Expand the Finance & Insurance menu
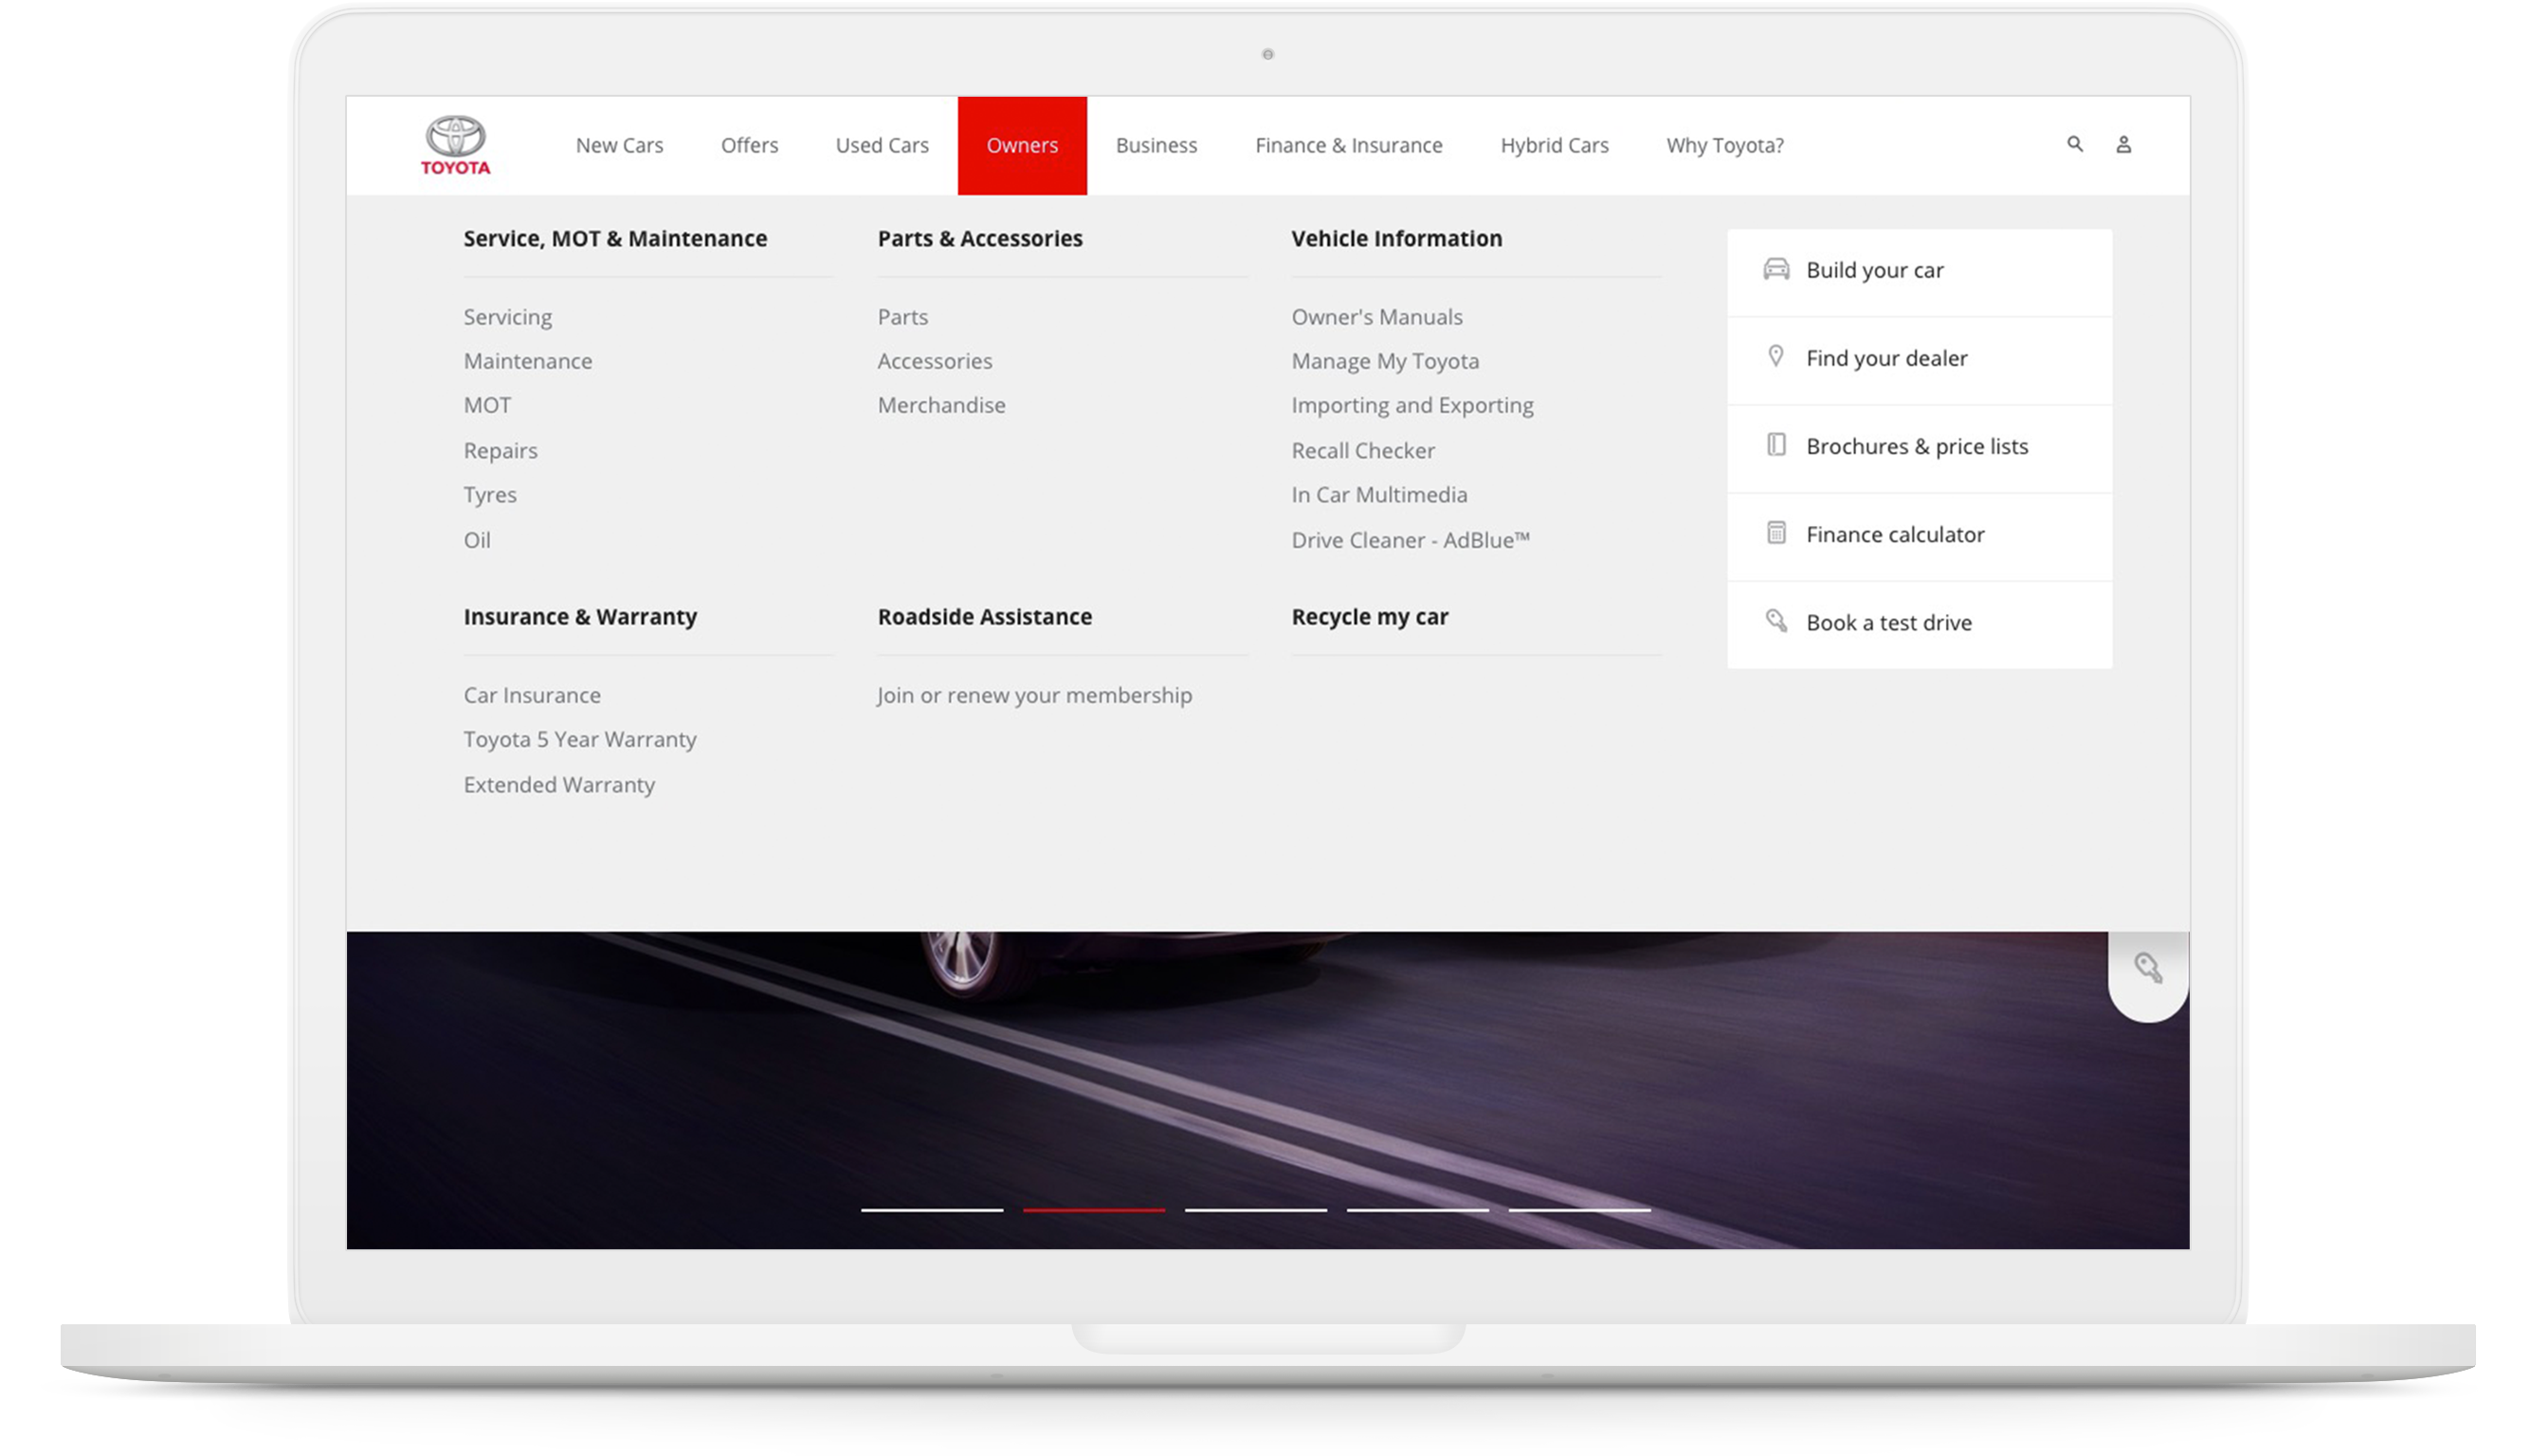Screen dimensions: 2531x1456 pyautogui.click(x=1348, y=146)
